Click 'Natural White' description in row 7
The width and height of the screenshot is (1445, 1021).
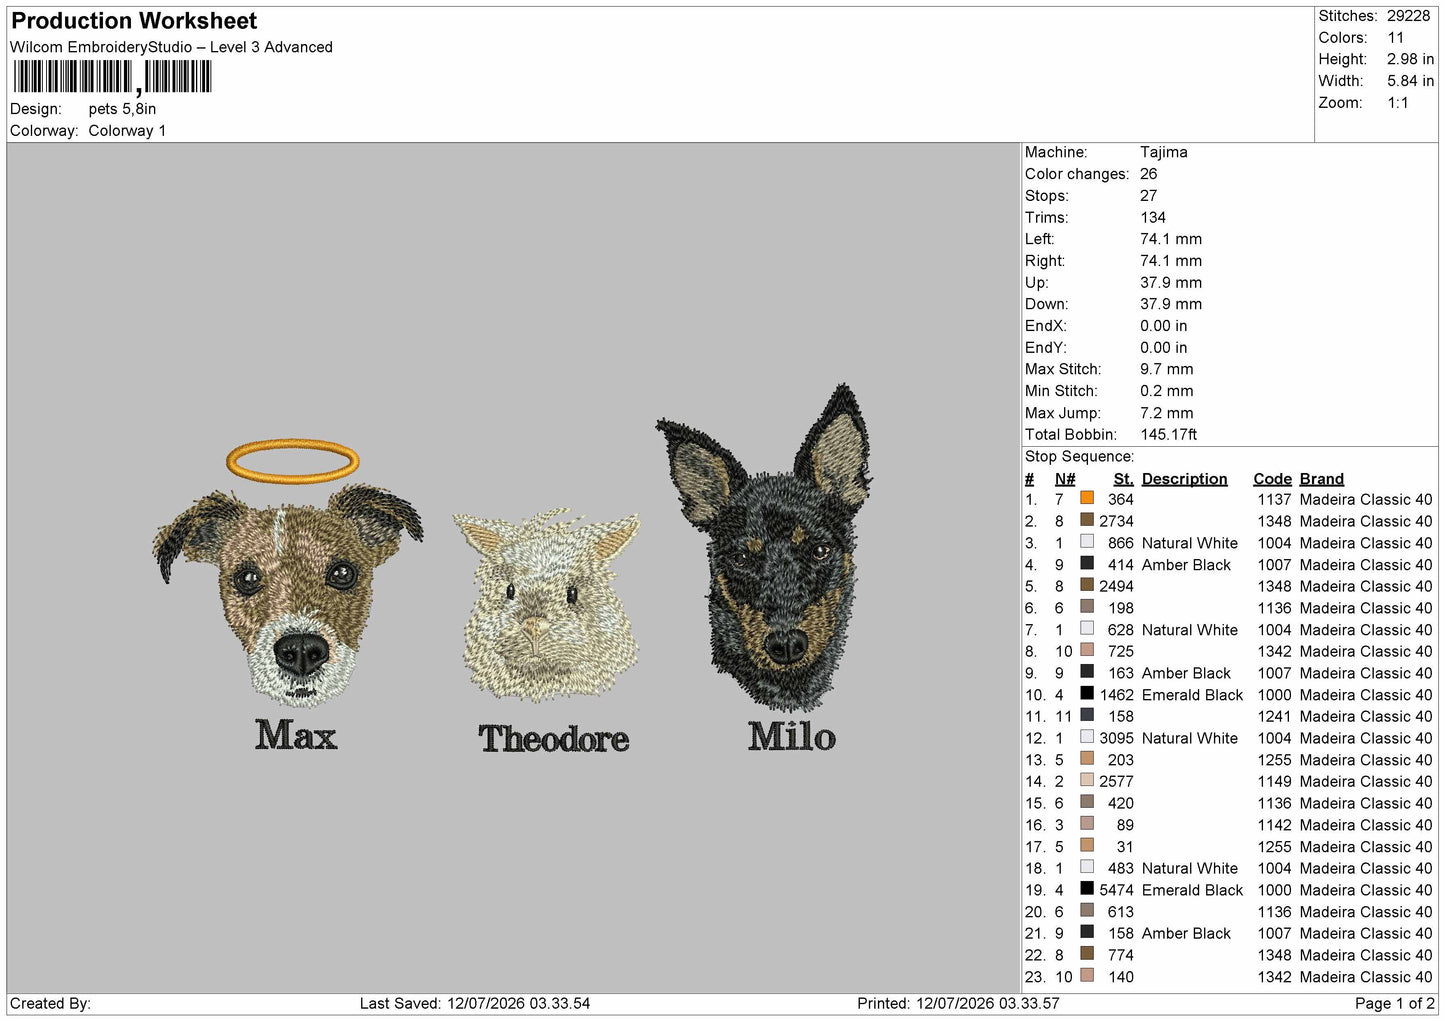click(x=1189, y=630)
